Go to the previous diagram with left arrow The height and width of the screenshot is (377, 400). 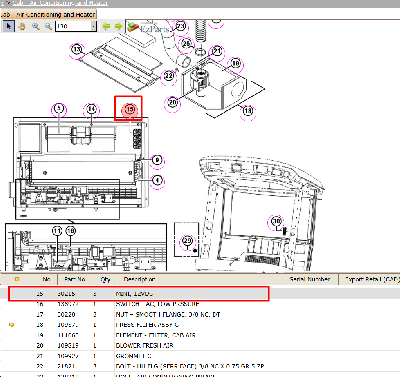pyautogui.click(x=106, y=26)
